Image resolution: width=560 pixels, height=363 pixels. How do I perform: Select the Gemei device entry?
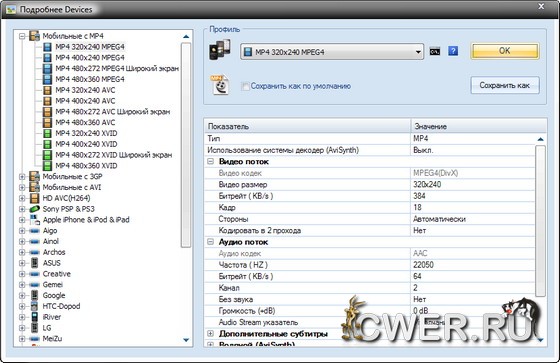[52, 284]
